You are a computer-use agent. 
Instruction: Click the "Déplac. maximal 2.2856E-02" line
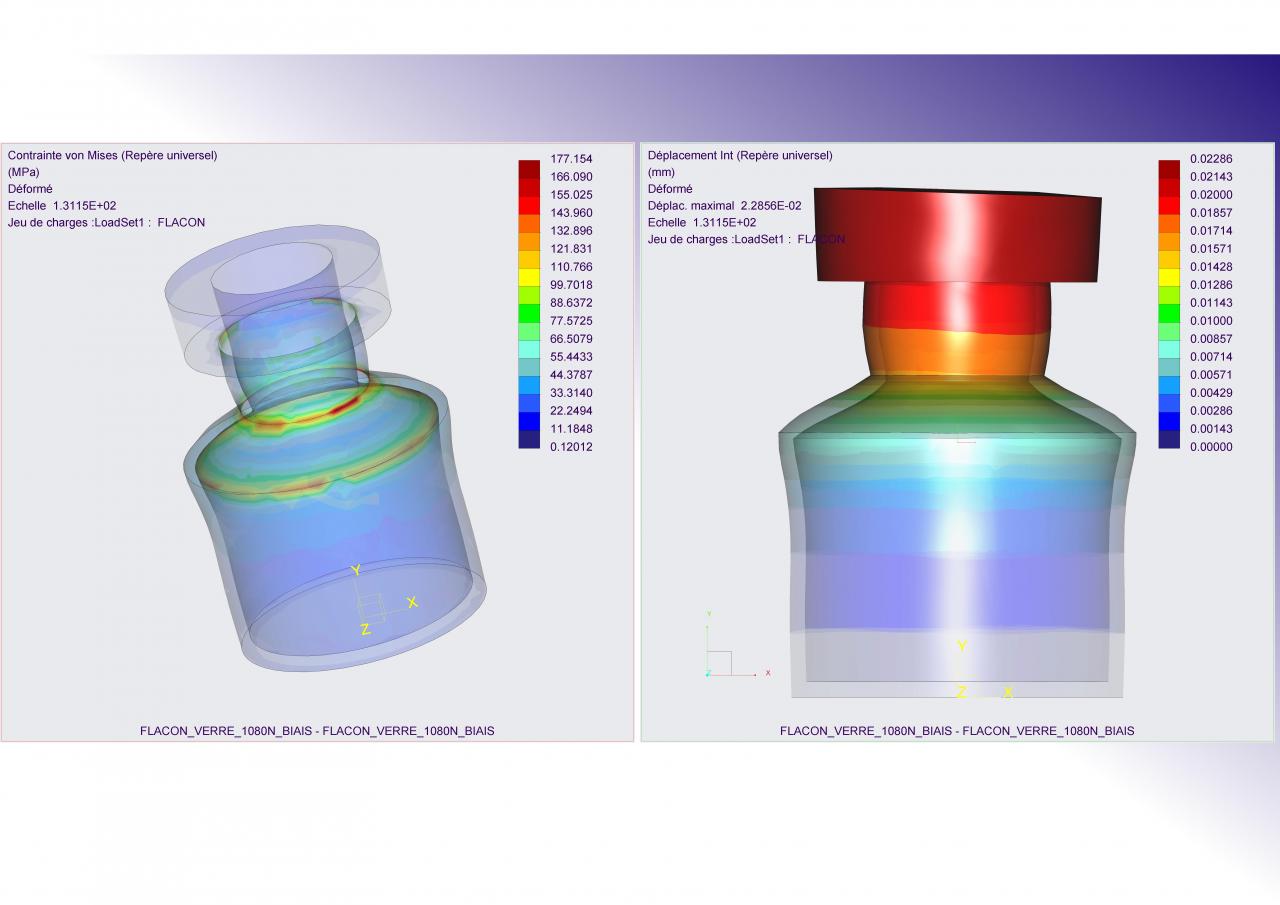[724, 206]
